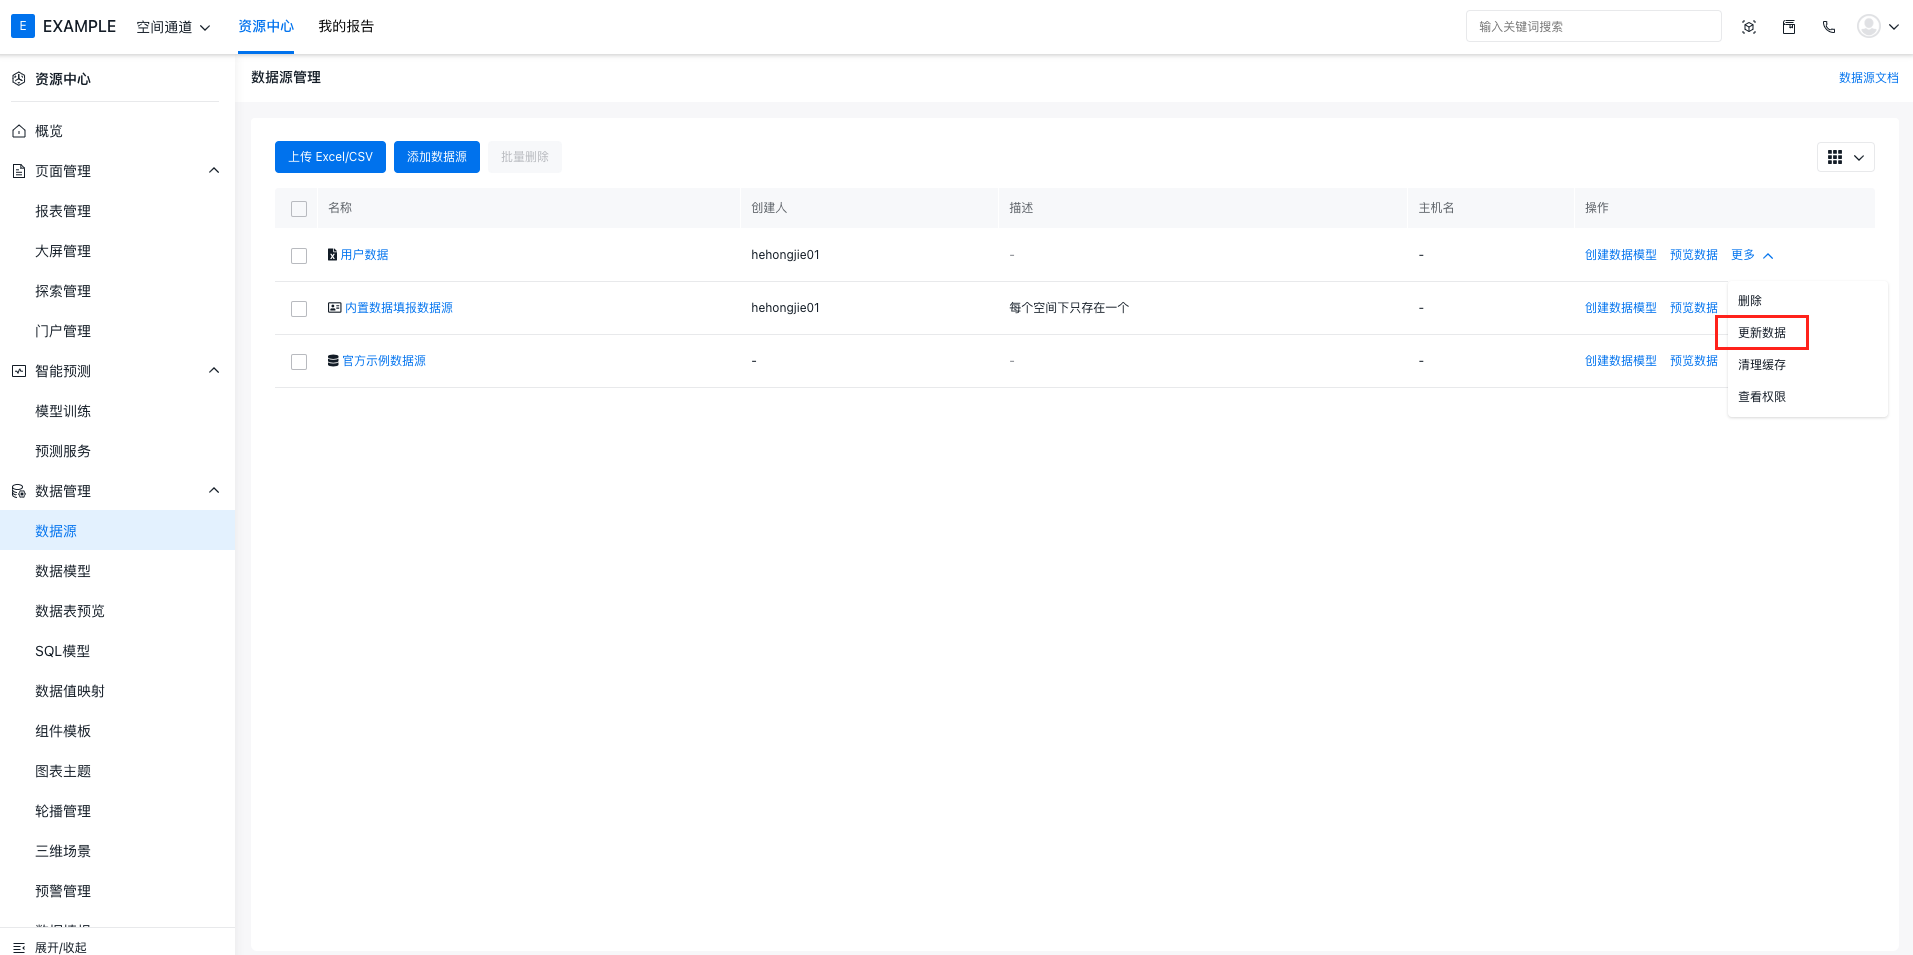Click the 上传 Excel/CSV button
Screen dimensions: 1913x955
click(330, 157)
